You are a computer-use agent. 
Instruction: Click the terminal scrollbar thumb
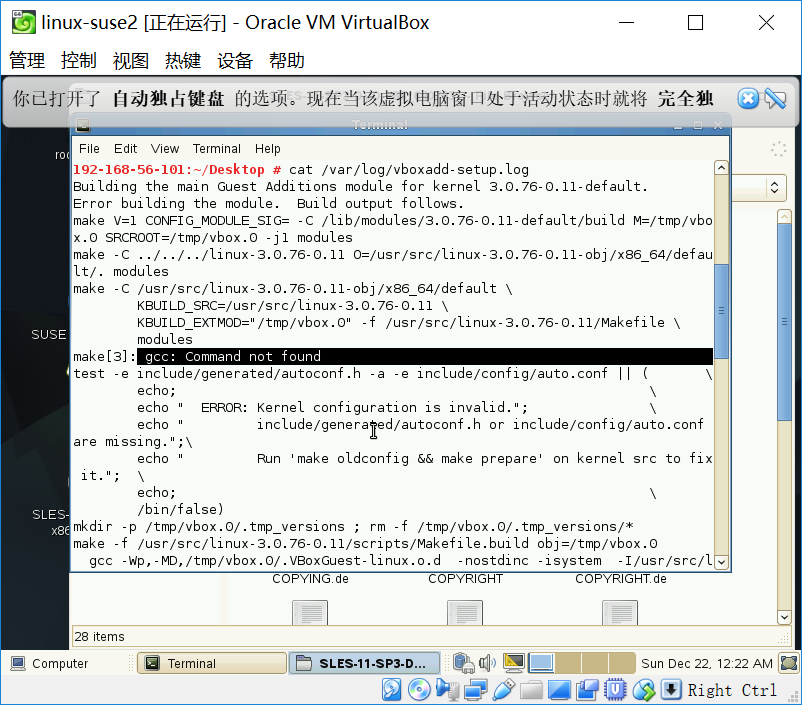[721, 311]
